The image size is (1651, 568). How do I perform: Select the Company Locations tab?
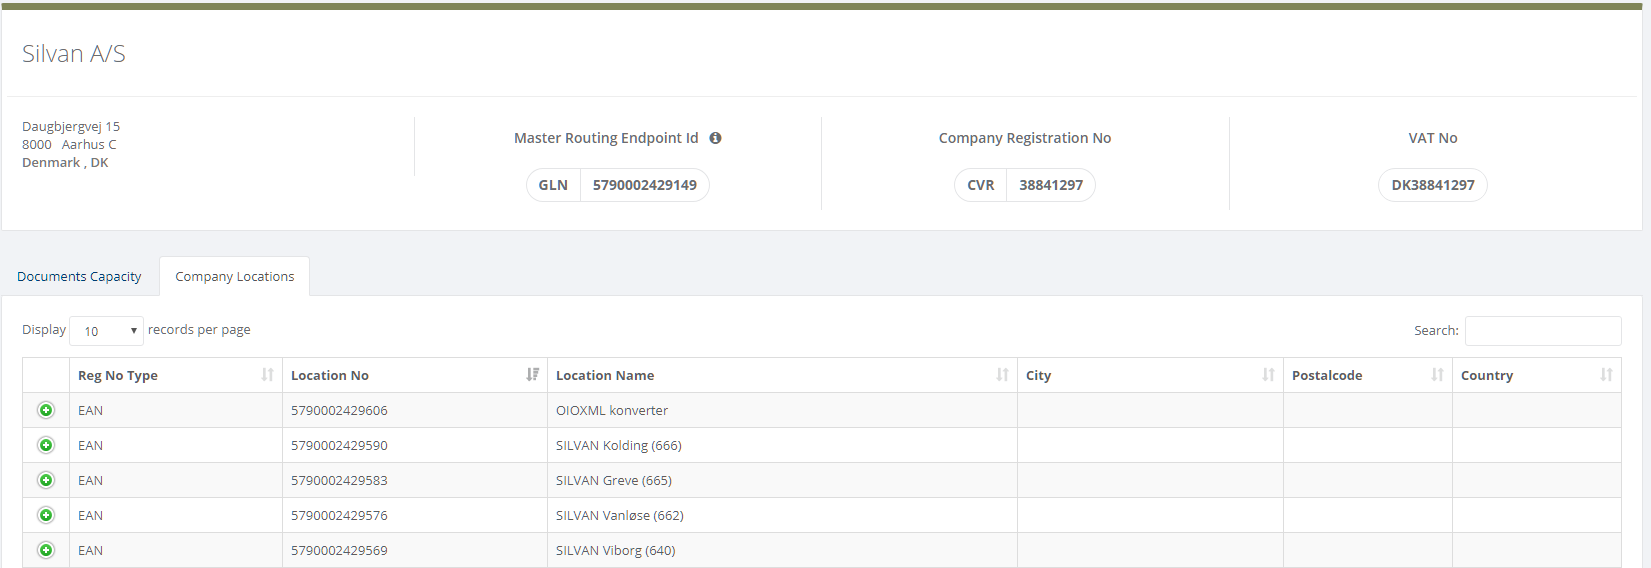point(234,277)
